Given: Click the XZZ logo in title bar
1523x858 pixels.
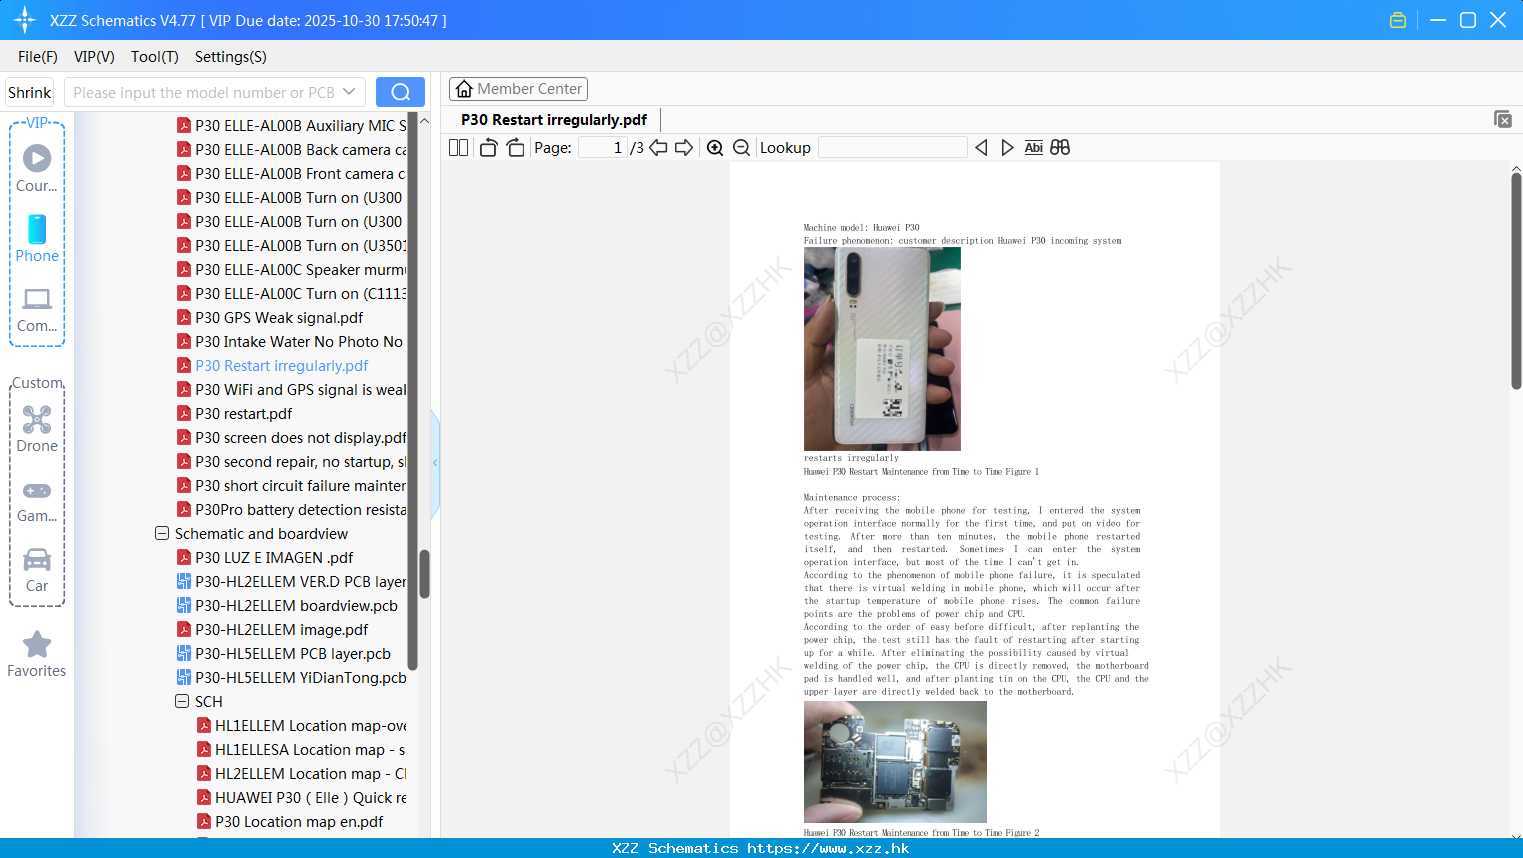Looking at the screenshot, I should 25,20.
